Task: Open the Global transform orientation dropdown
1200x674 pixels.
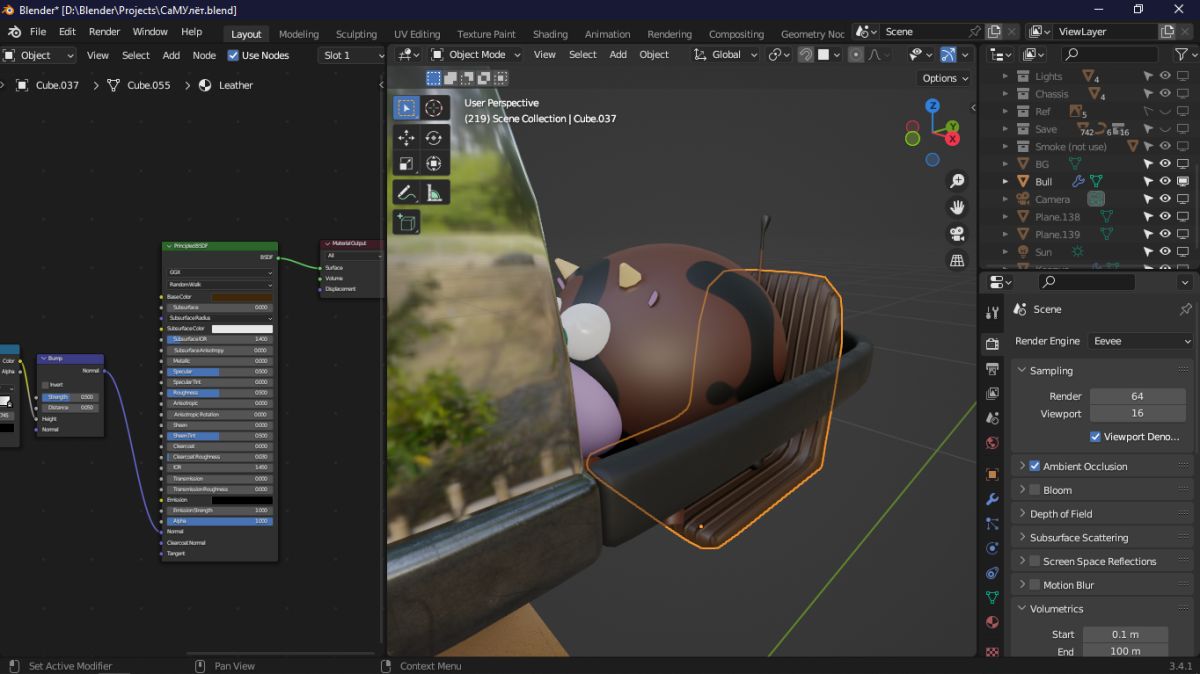Action: [x=726, y=55]
